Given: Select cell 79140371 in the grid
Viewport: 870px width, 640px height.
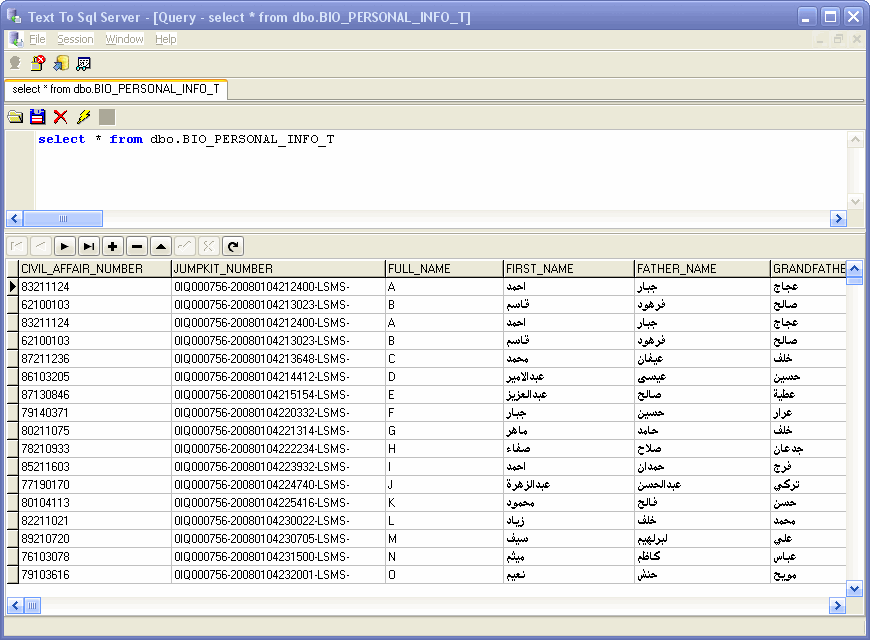Looking at the screenshot, I should pyautogui.click(x=95, y=413).
